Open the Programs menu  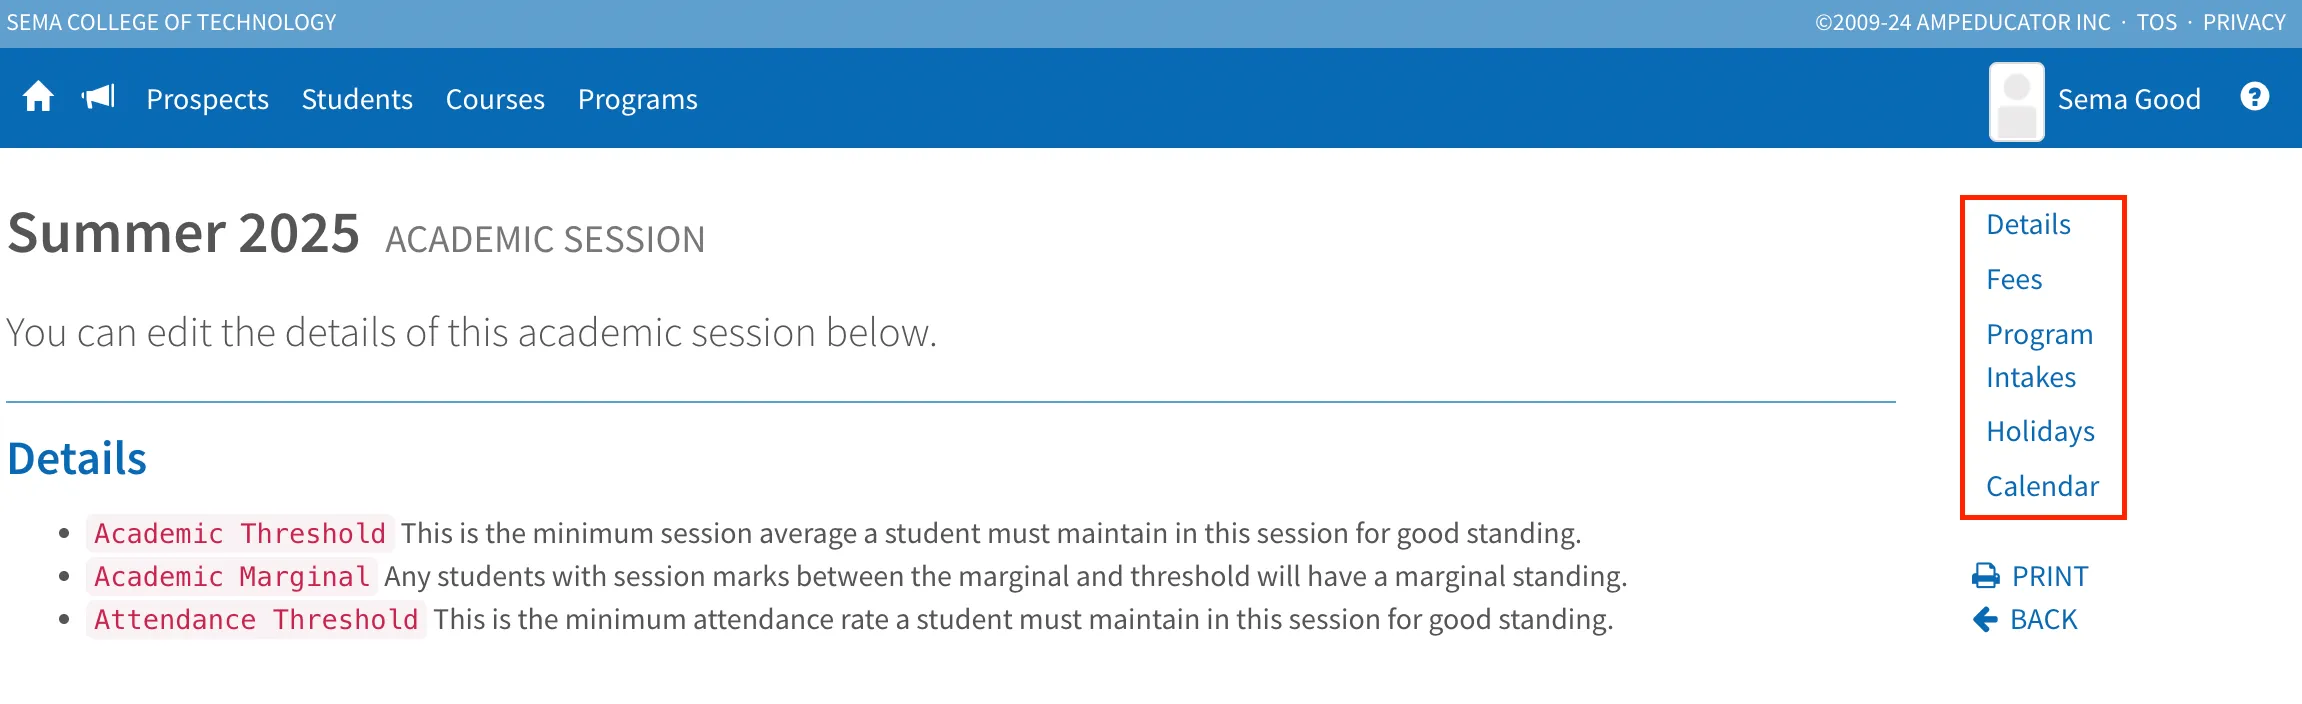638,99
